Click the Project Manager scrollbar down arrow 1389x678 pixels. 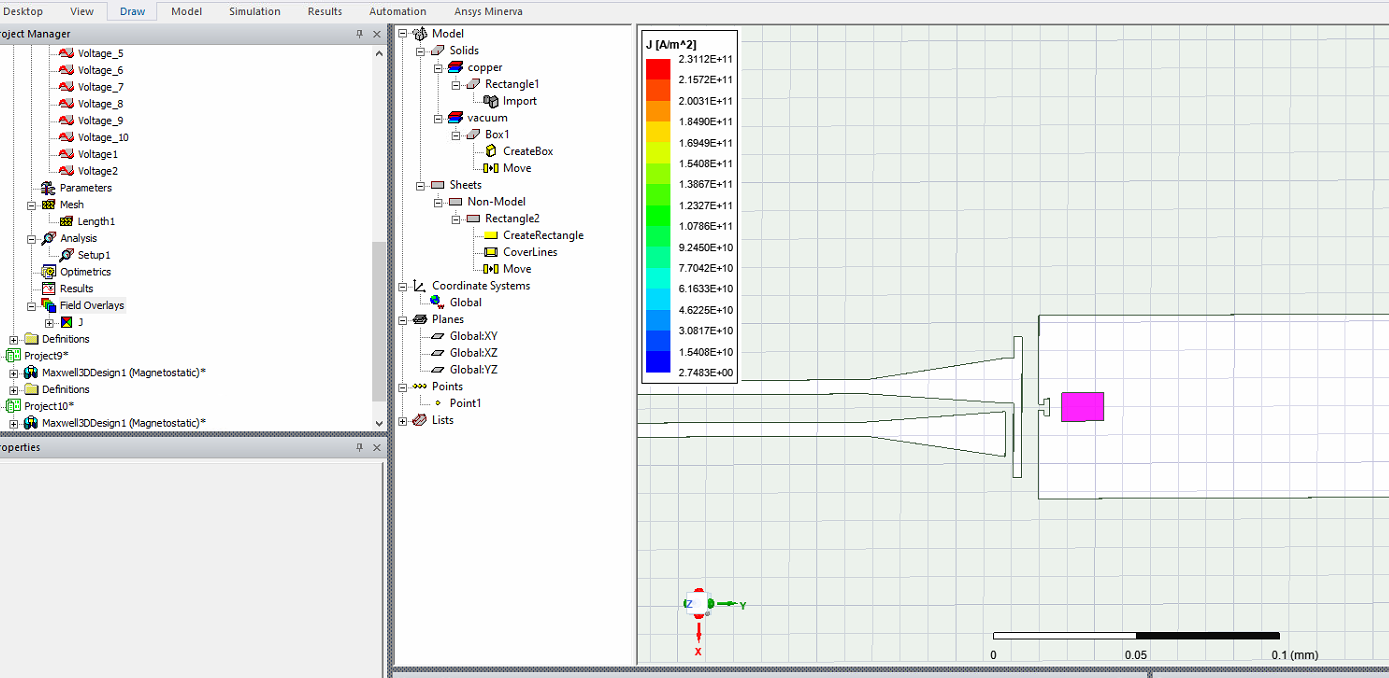tap(379, 423)
